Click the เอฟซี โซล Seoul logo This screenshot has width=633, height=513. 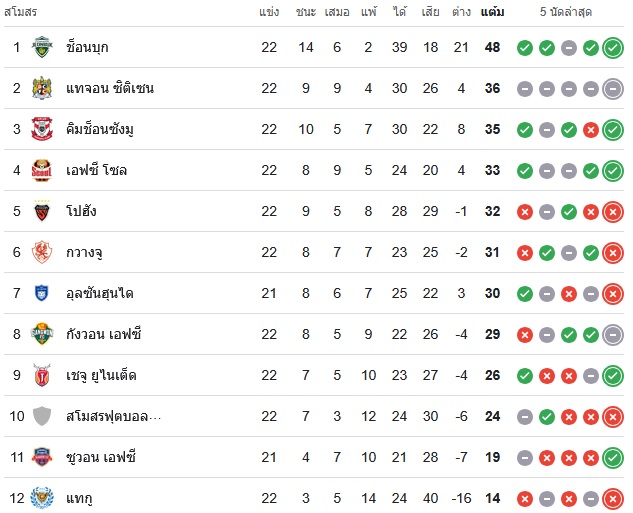click(42, 170)
